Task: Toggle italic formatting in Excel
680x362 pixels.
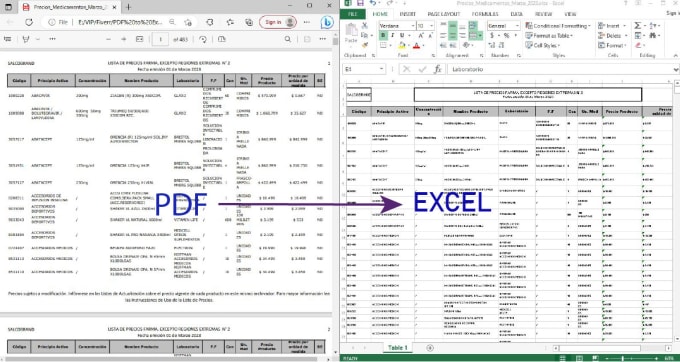Action: [x=392, y=36]
